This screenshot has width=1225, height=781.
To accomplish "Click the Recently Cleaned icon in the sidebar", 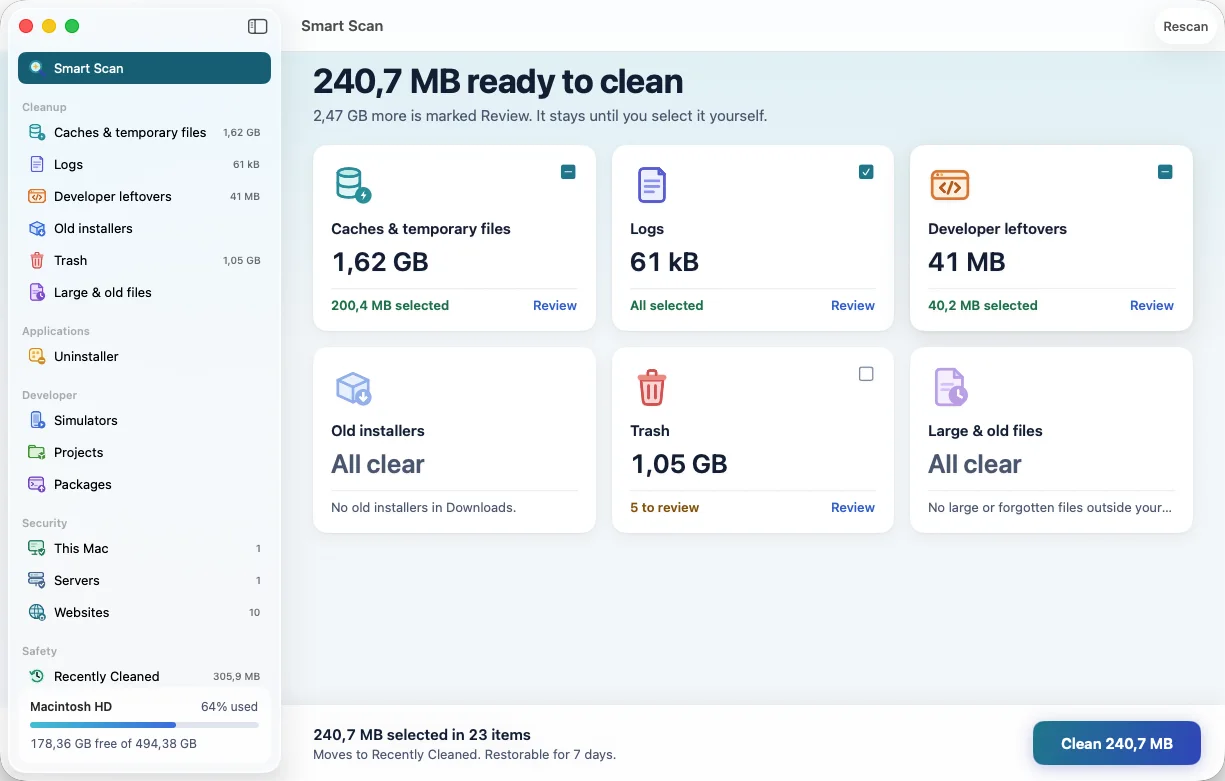I will 36,676.
